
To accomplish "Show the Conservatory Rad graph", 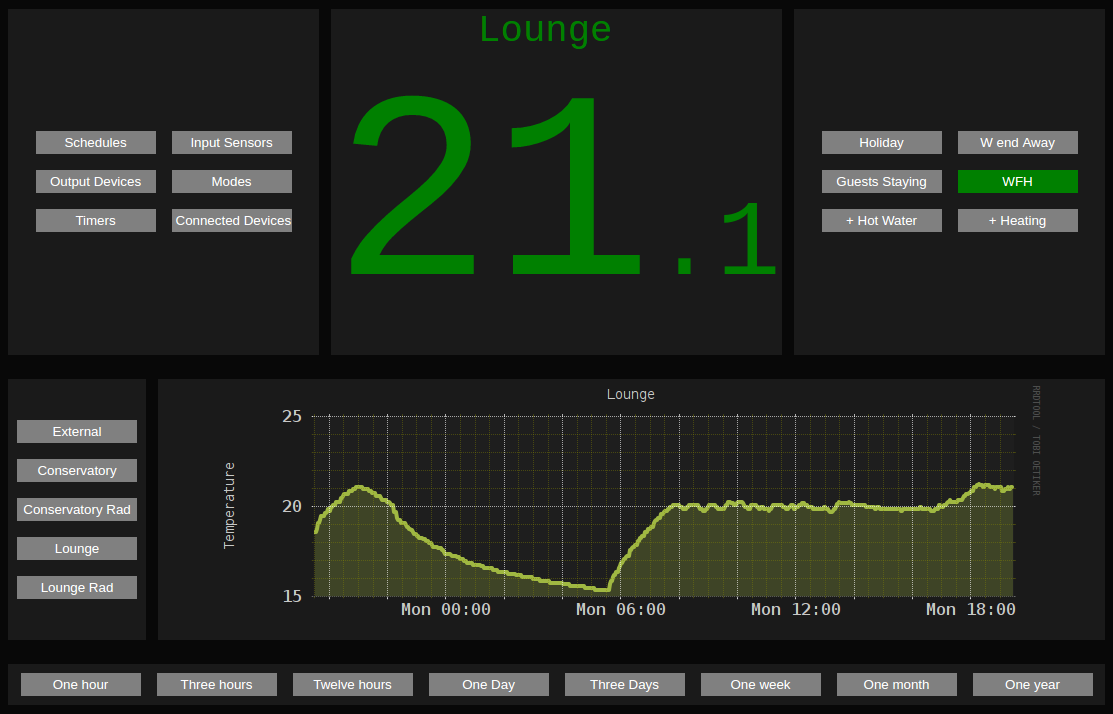I will coord(76,509).
